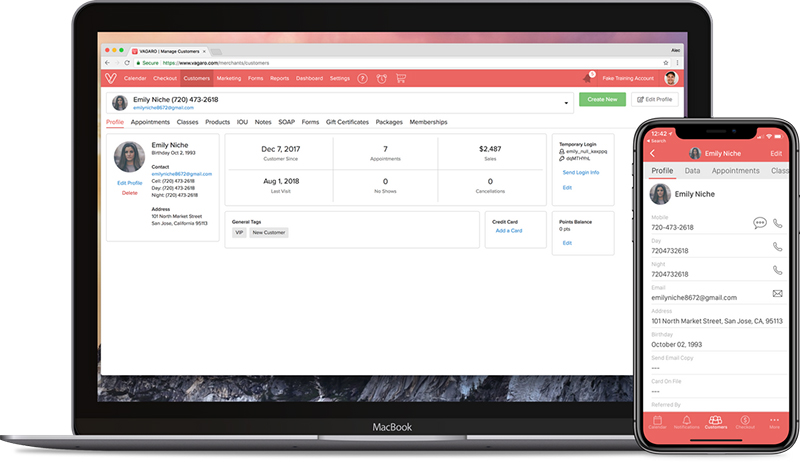The width and height of the screenshot is (800, 462).
Task: Click the temporary login username icon
Action: coord(562,151)
